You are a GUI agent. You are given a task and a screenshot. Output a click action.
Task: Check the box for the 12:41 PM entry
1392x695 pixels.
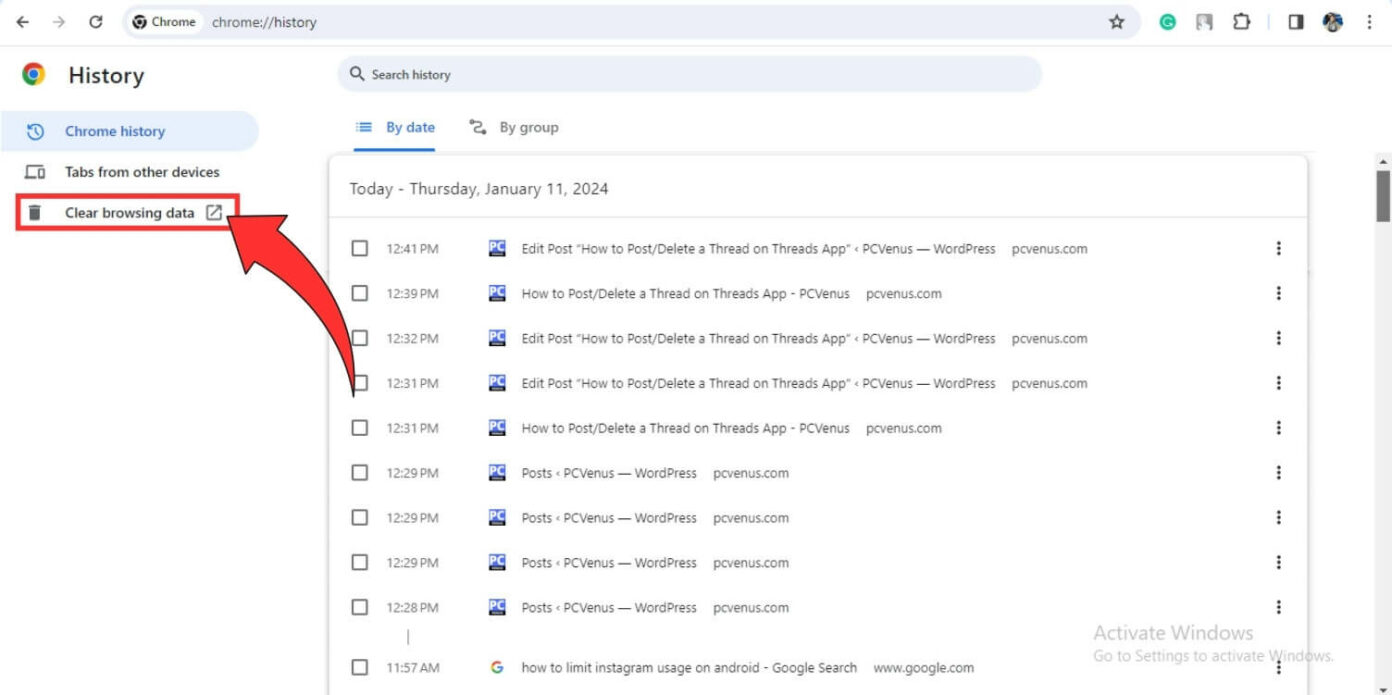click(360, 249)
